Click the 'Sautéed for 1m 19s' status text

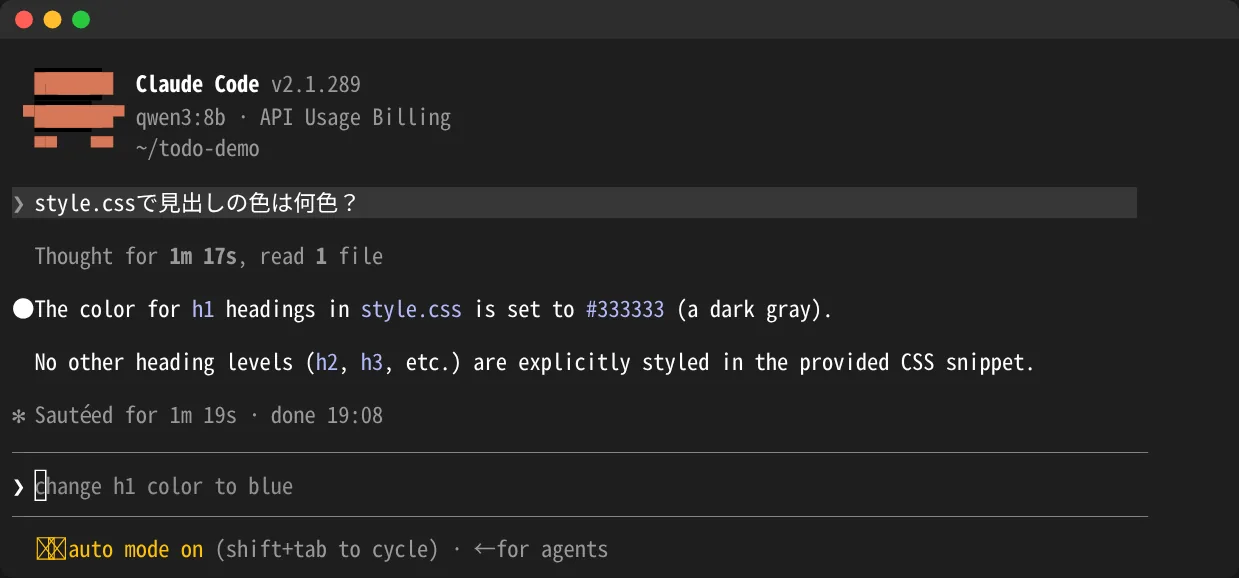[x=136, y=415]
